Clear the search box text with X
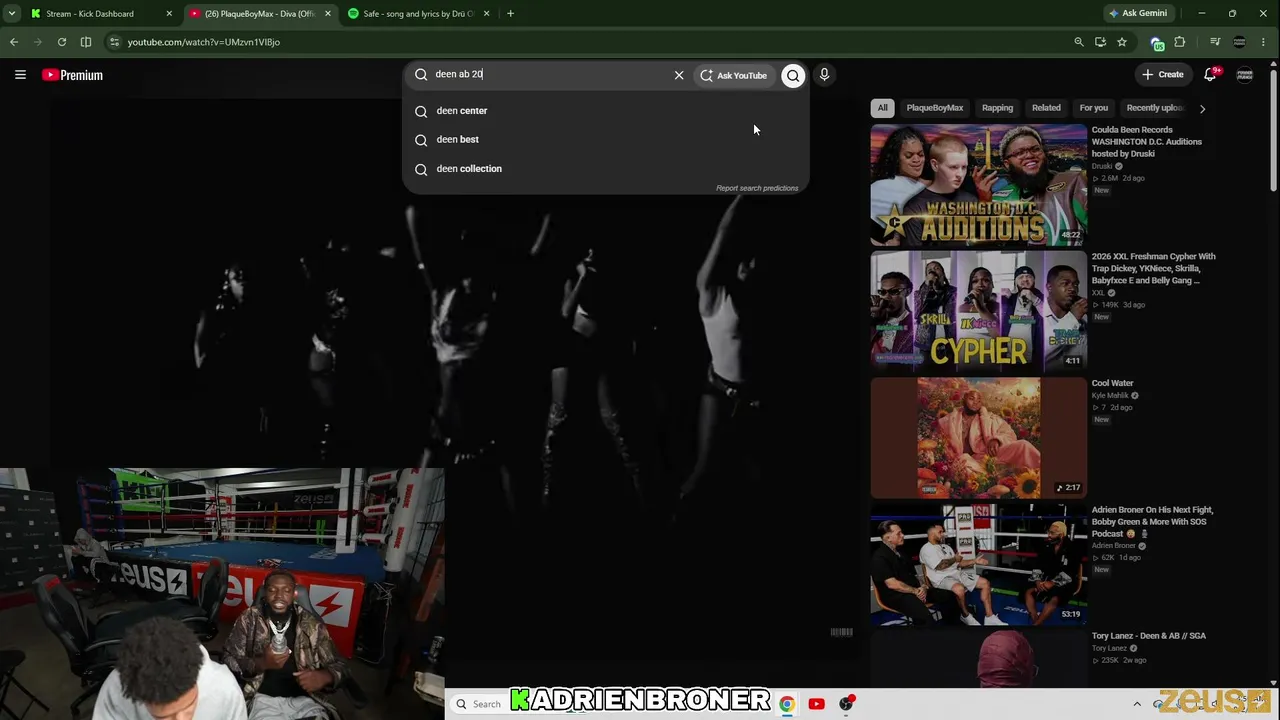This screenshot has height=720, width=1280. [x=679, y=75]
